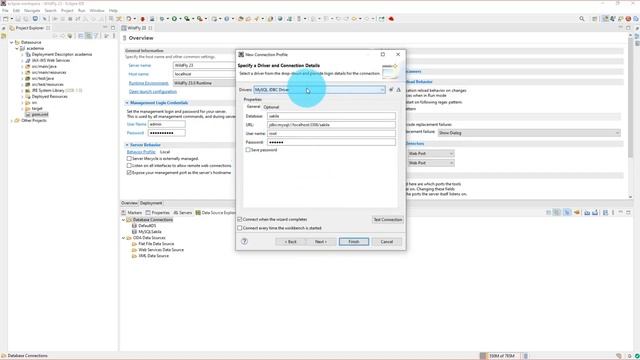Image resolution: width=640 pixels, height=360 pixels.
Task: Open the Show Dialog dropdown
Action: tap(529, 133)
